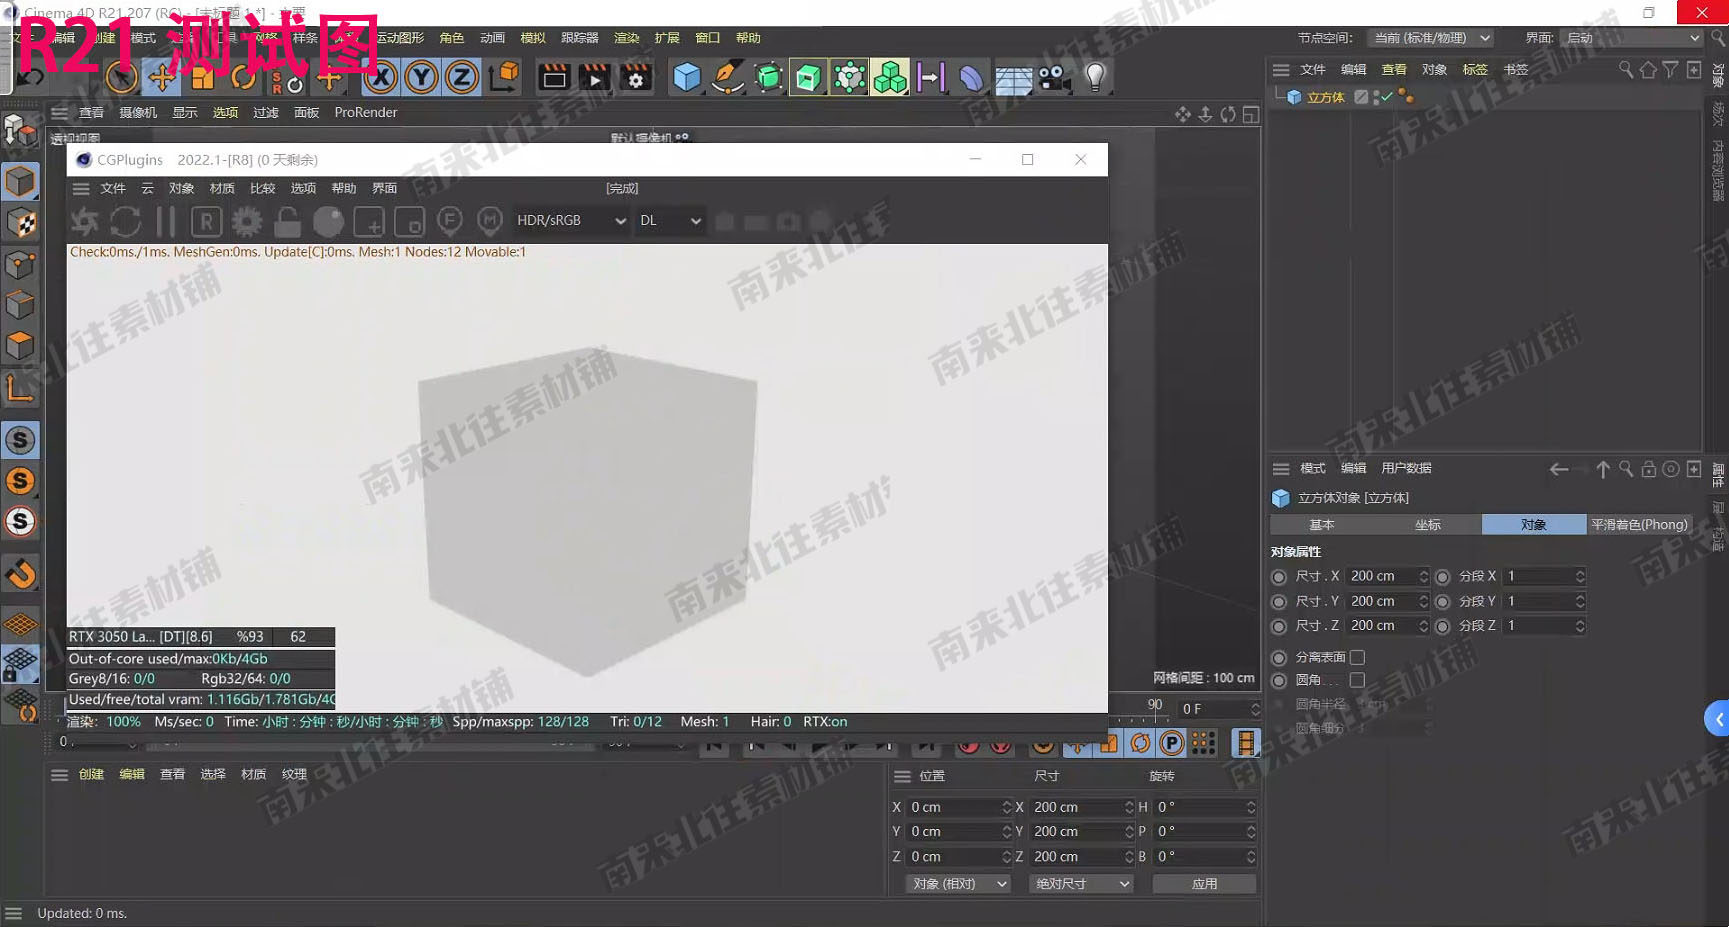Click Octane send scene icon in CGPlugins window
The height and width of the screenshot is (927, 1729).
[85, 221]
